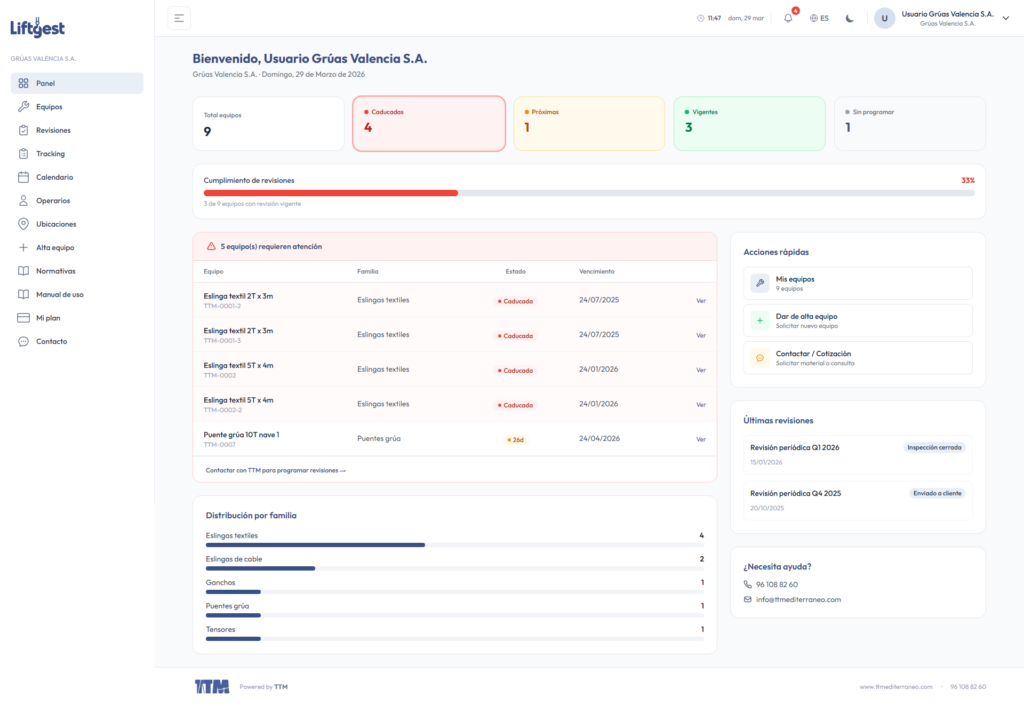The height and width of the screenshot is (706, 1024).
Task: Click the Mi plan card icon
Action: (x=23, y=318)
